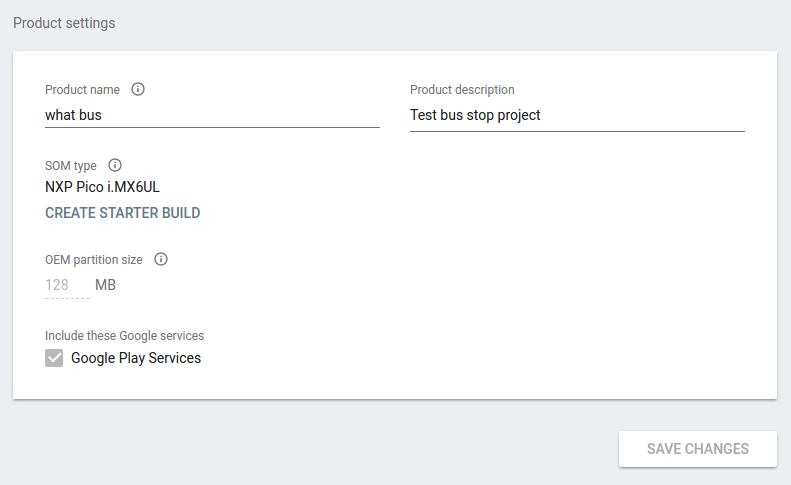The height and width of the screenshot is (485, 791).
Task: Focus the Product name field containing 'what bus'
Action: 212,116
